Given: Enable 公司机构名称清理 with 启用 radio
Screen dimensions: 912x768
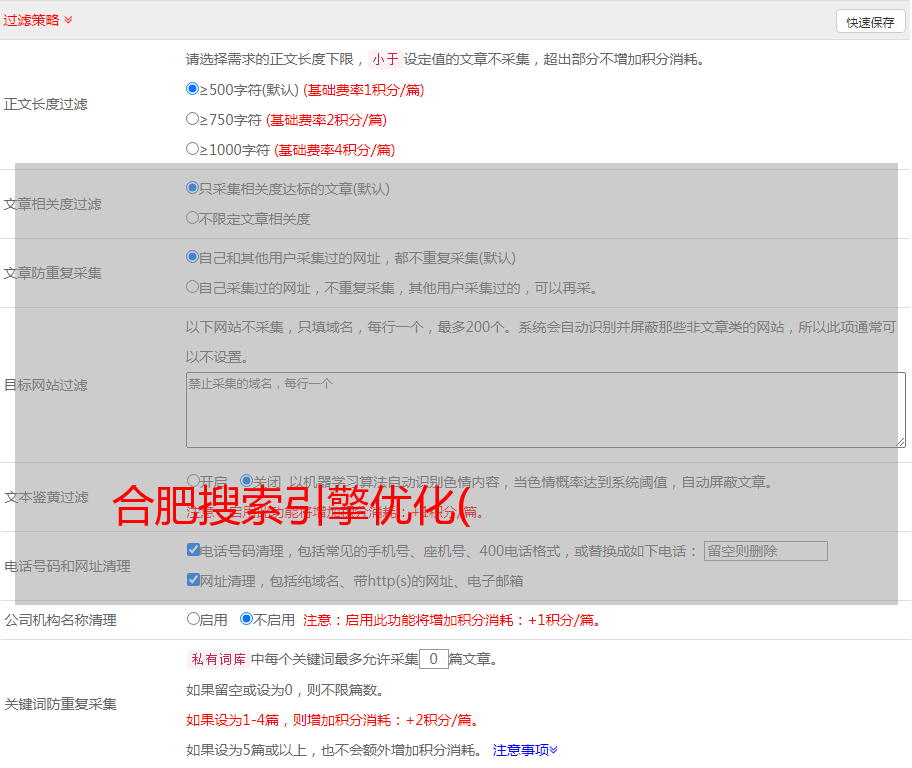Looking at the screenshot, I should click(x=193, y=619).
